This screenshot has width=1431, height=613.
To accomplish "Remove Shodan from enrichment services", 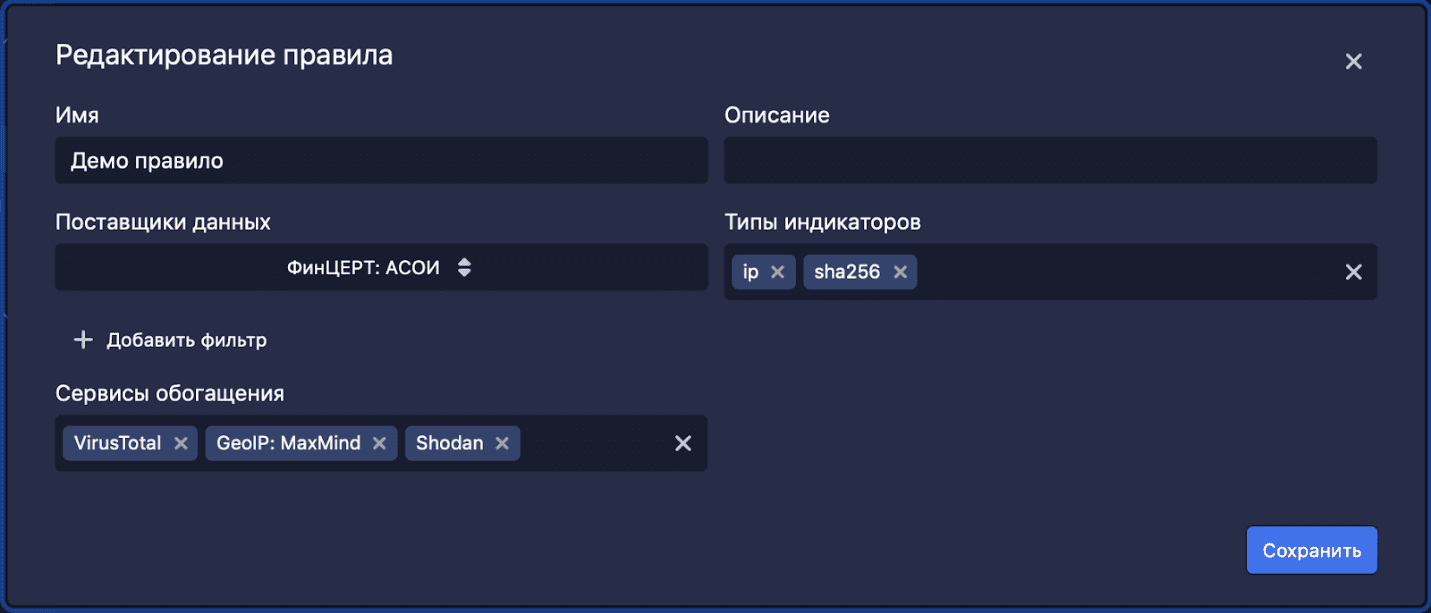I will (x=501, y=443).
